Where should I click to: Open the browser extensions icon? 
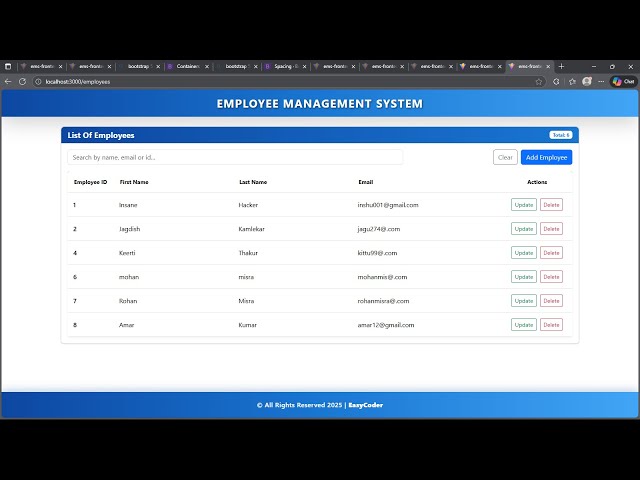556,82
